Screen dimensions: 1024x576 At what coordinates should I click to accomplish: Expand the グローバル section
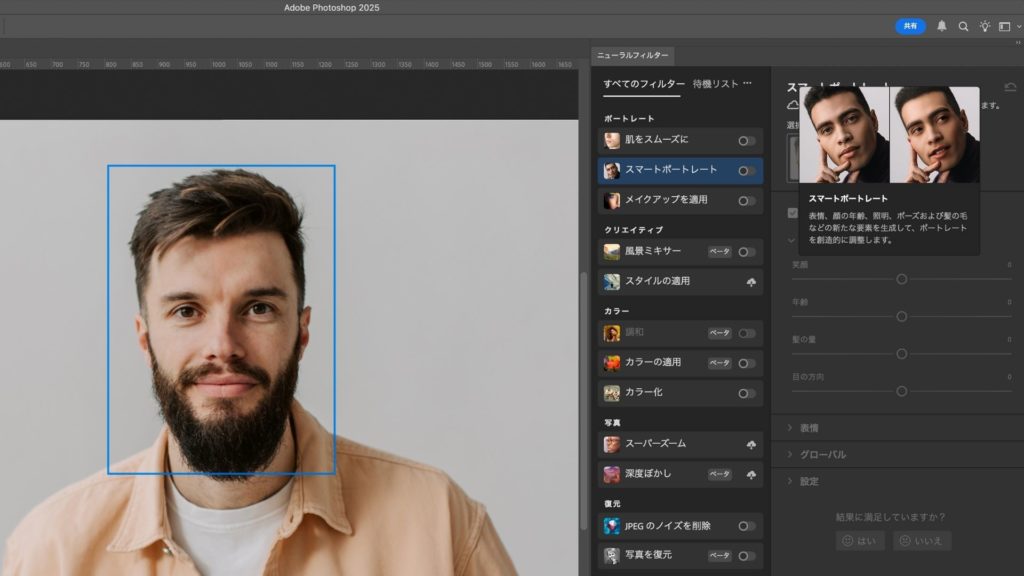coord(822,455)
